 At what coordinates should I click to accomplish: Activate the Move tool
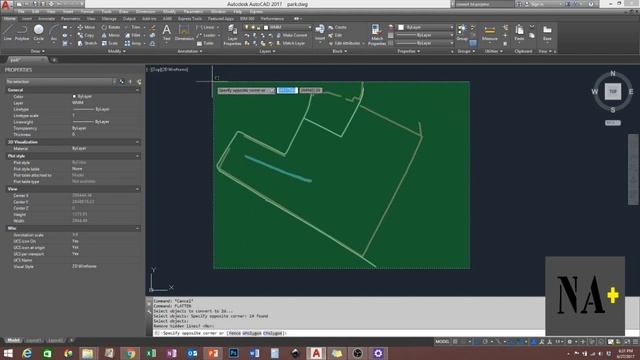point(86,27)
